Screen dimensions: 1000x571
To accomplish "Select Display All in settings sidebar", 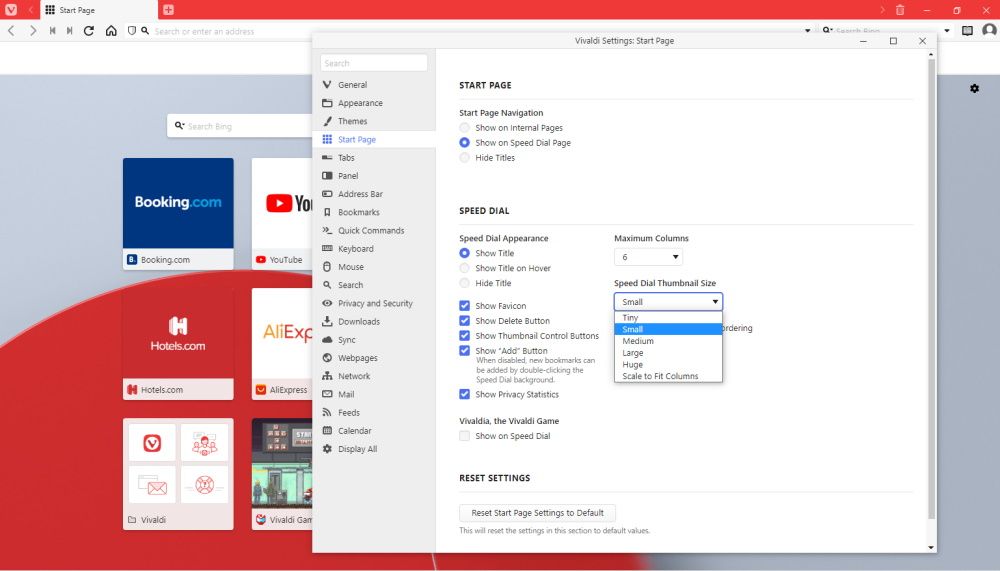I will 357,449.
